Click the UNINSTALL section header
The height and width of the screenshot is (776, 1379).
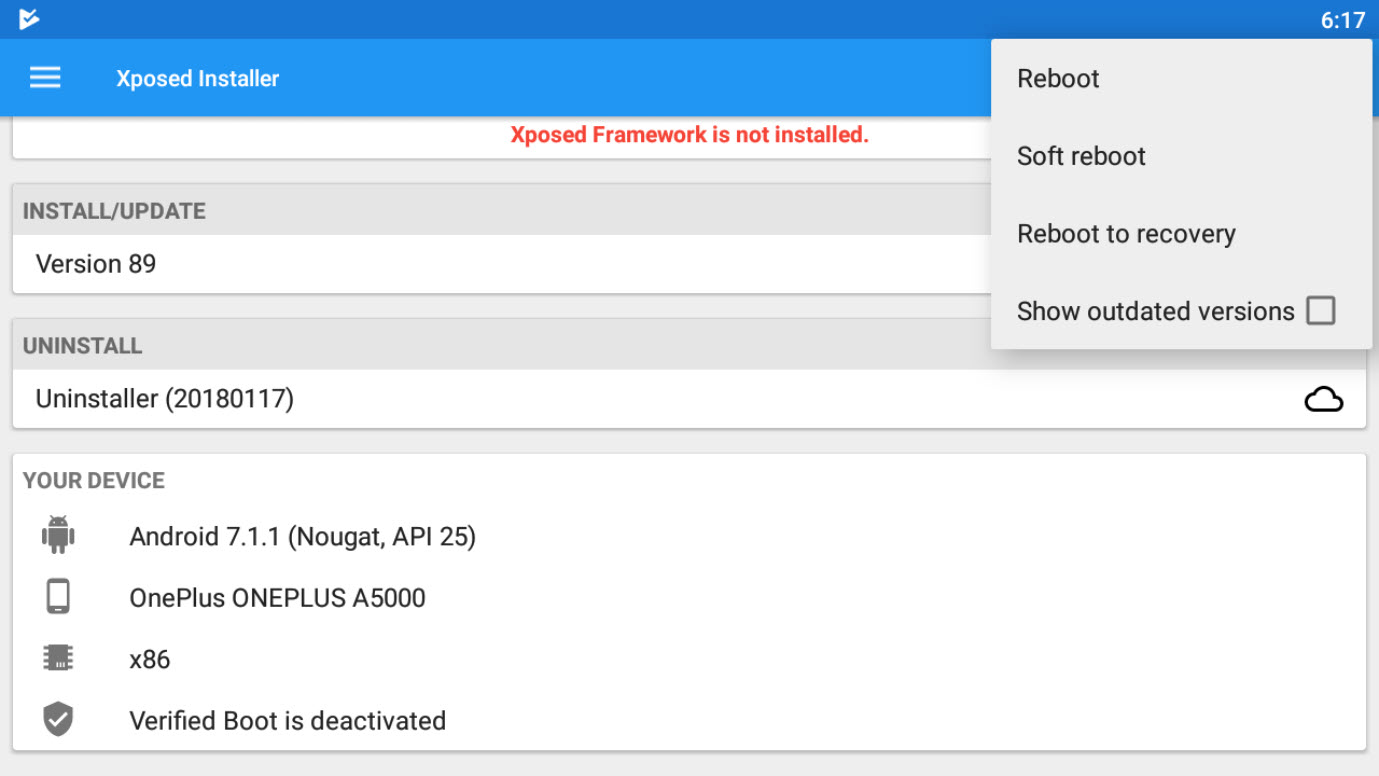[82, 346]
